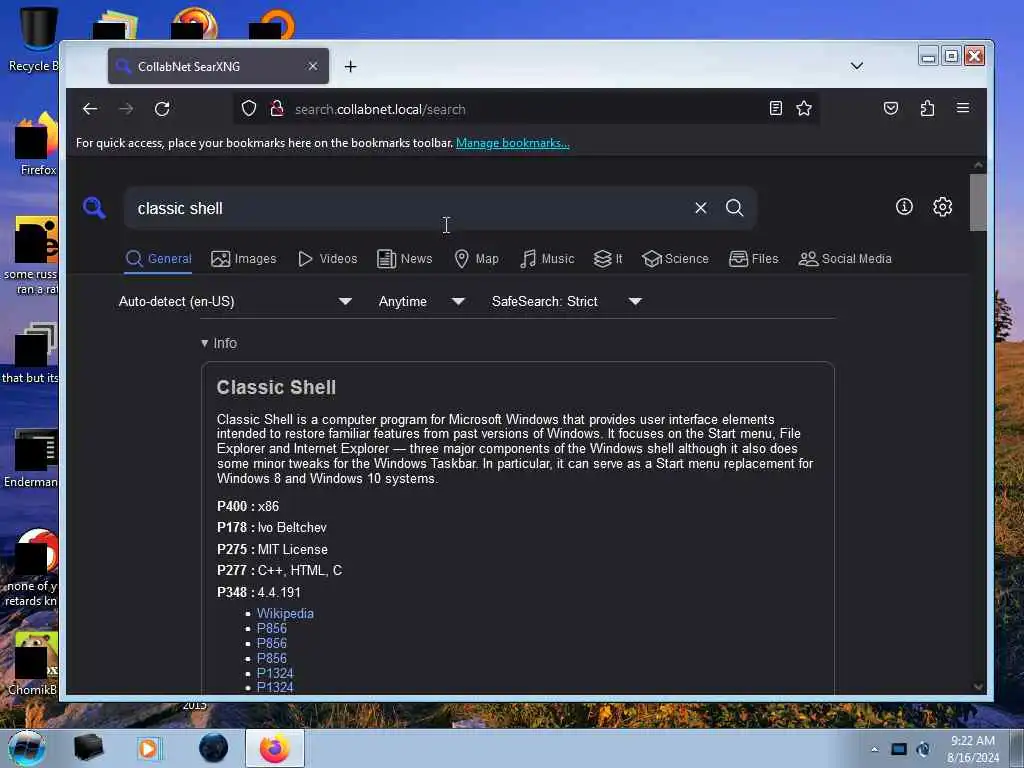Open the tracking protection shield icon
This screenshot has width=1024, height=768.
pos(249,108)
